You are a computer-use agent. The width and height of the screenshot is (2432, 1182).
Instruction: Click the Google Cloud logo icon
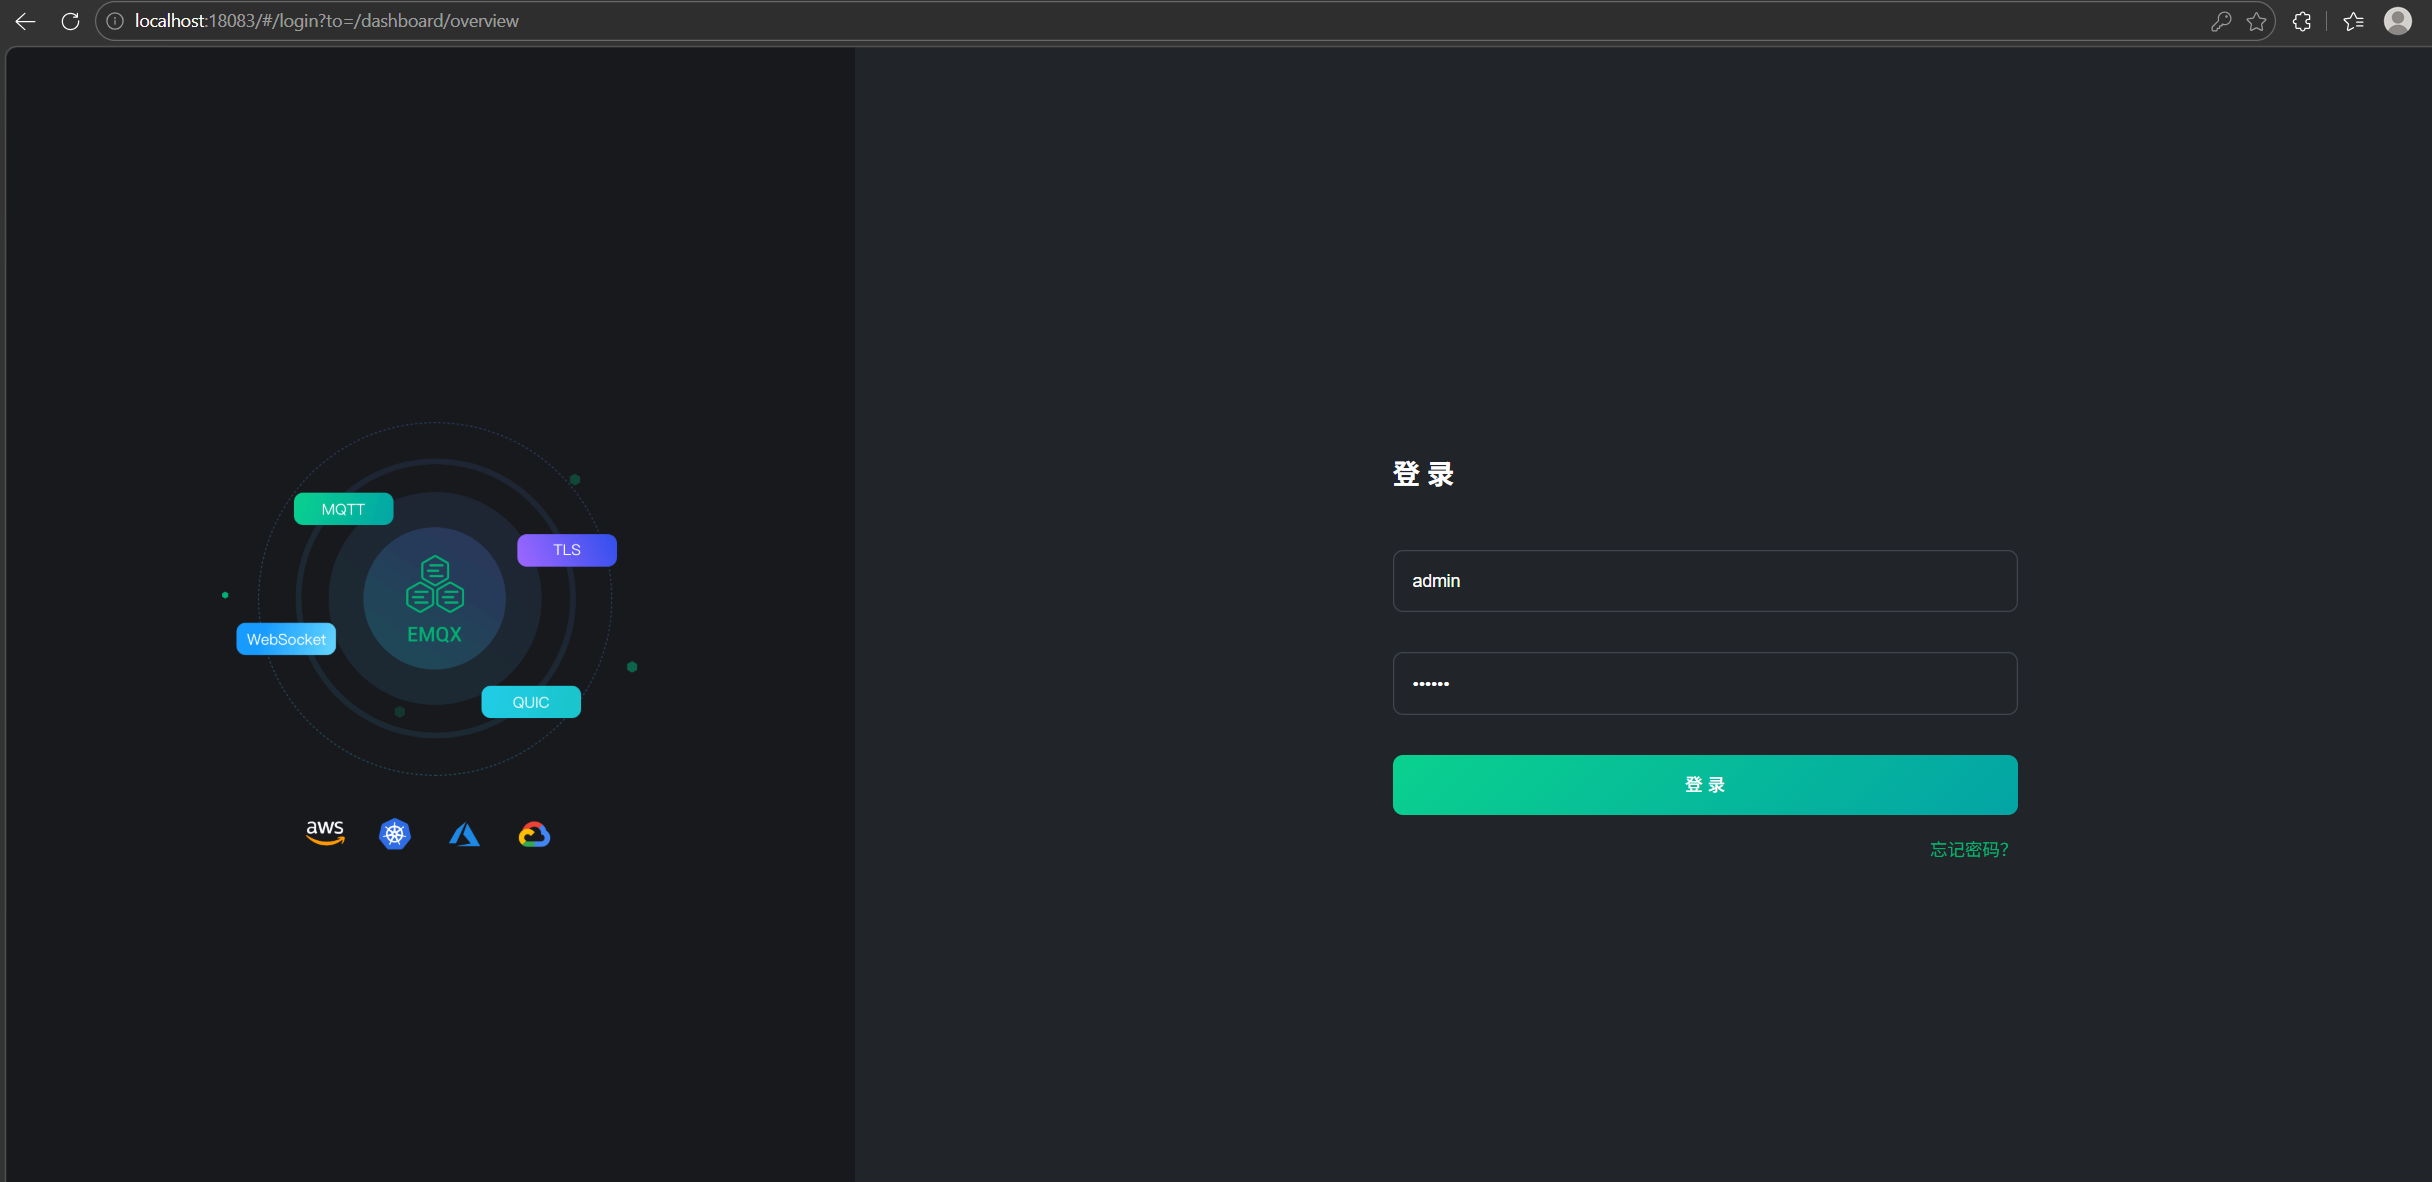[x=534, y=834]
